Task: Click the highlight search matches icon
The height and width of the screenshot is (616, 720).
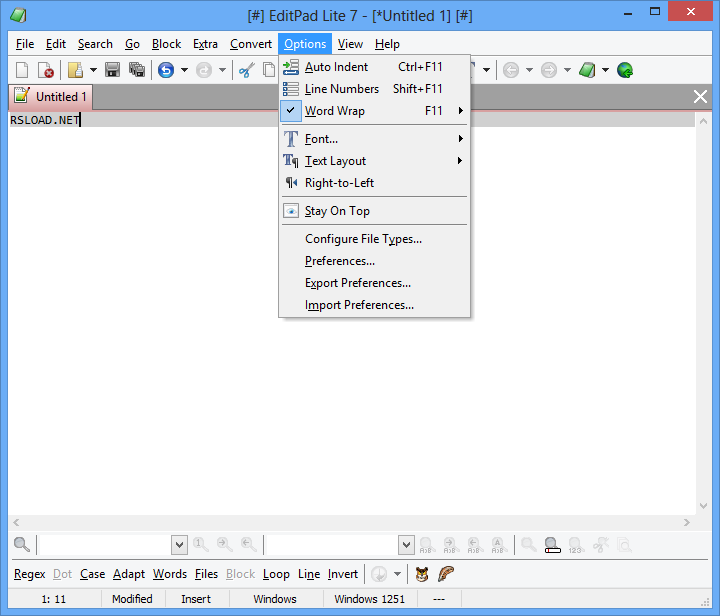Action: (x=552, y=545)
